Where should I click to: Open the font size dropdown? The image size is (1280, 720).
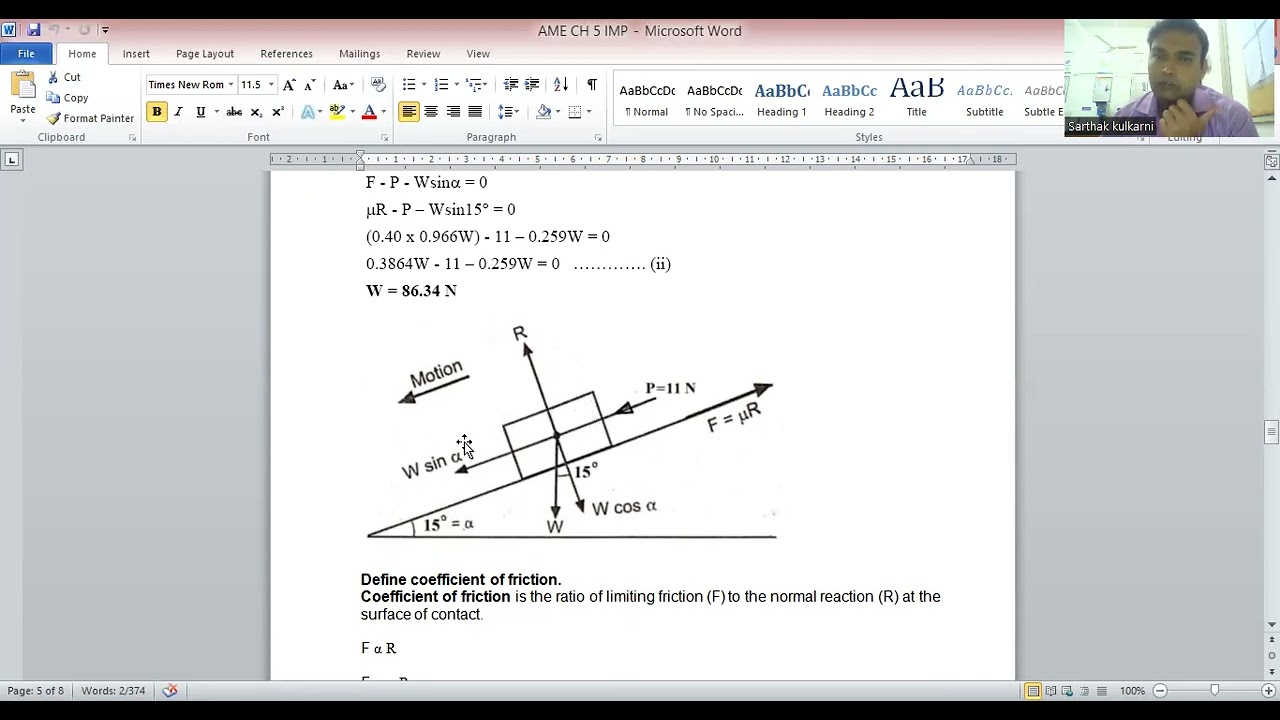pyautogui.click(x=271, y=85)
